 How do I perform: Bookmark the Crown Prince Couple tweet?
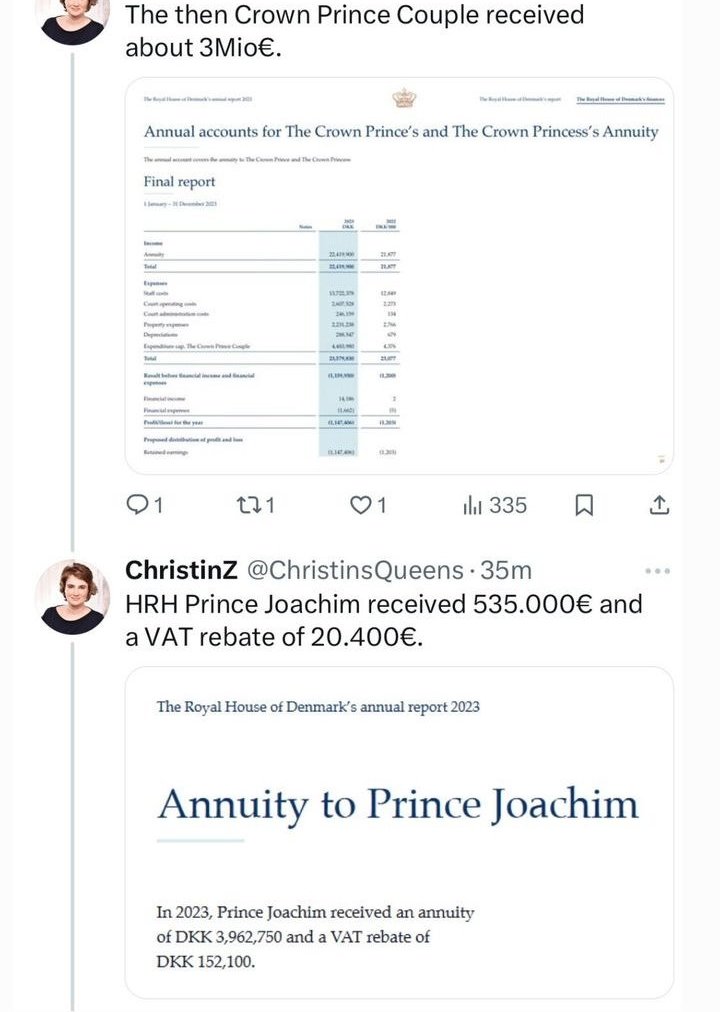pos(584,506)
